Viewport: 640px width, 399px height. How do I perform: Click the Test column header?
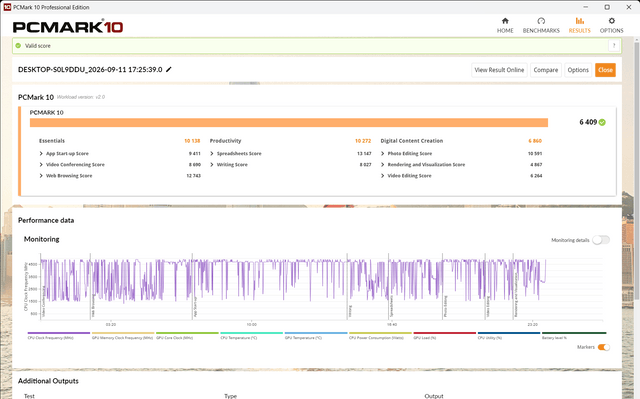tap(29, 396)
